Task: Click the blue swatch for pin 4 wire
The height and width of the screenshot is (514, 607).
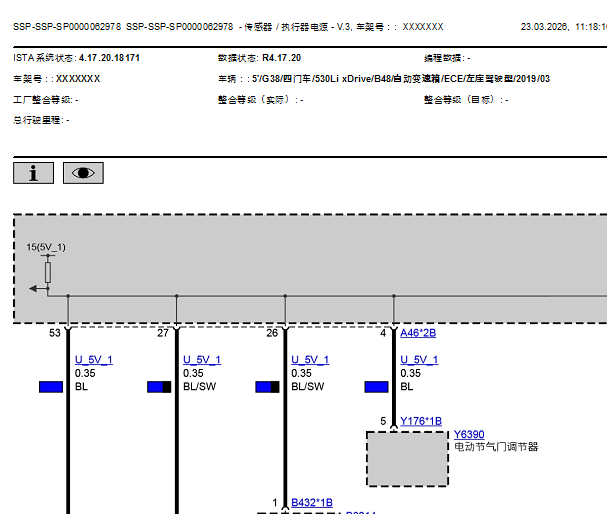Action: pos(376,387)
